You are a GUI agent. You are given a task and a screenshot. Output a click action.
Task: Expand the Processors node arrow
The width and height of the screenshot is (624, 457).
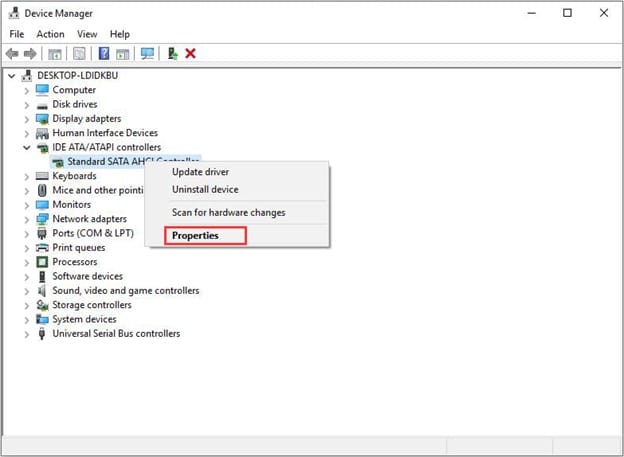(27, 262)
